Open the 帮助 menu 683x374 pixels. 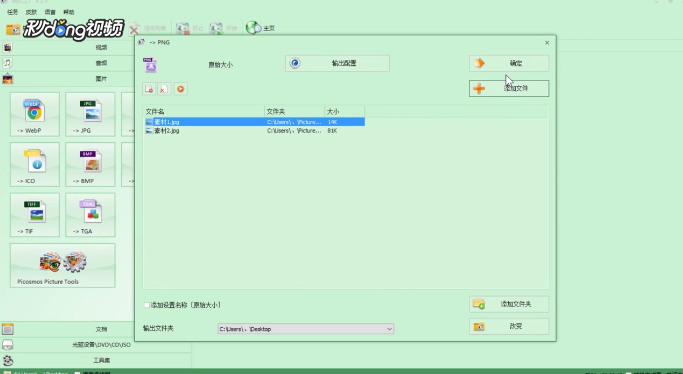click(69, 12)
